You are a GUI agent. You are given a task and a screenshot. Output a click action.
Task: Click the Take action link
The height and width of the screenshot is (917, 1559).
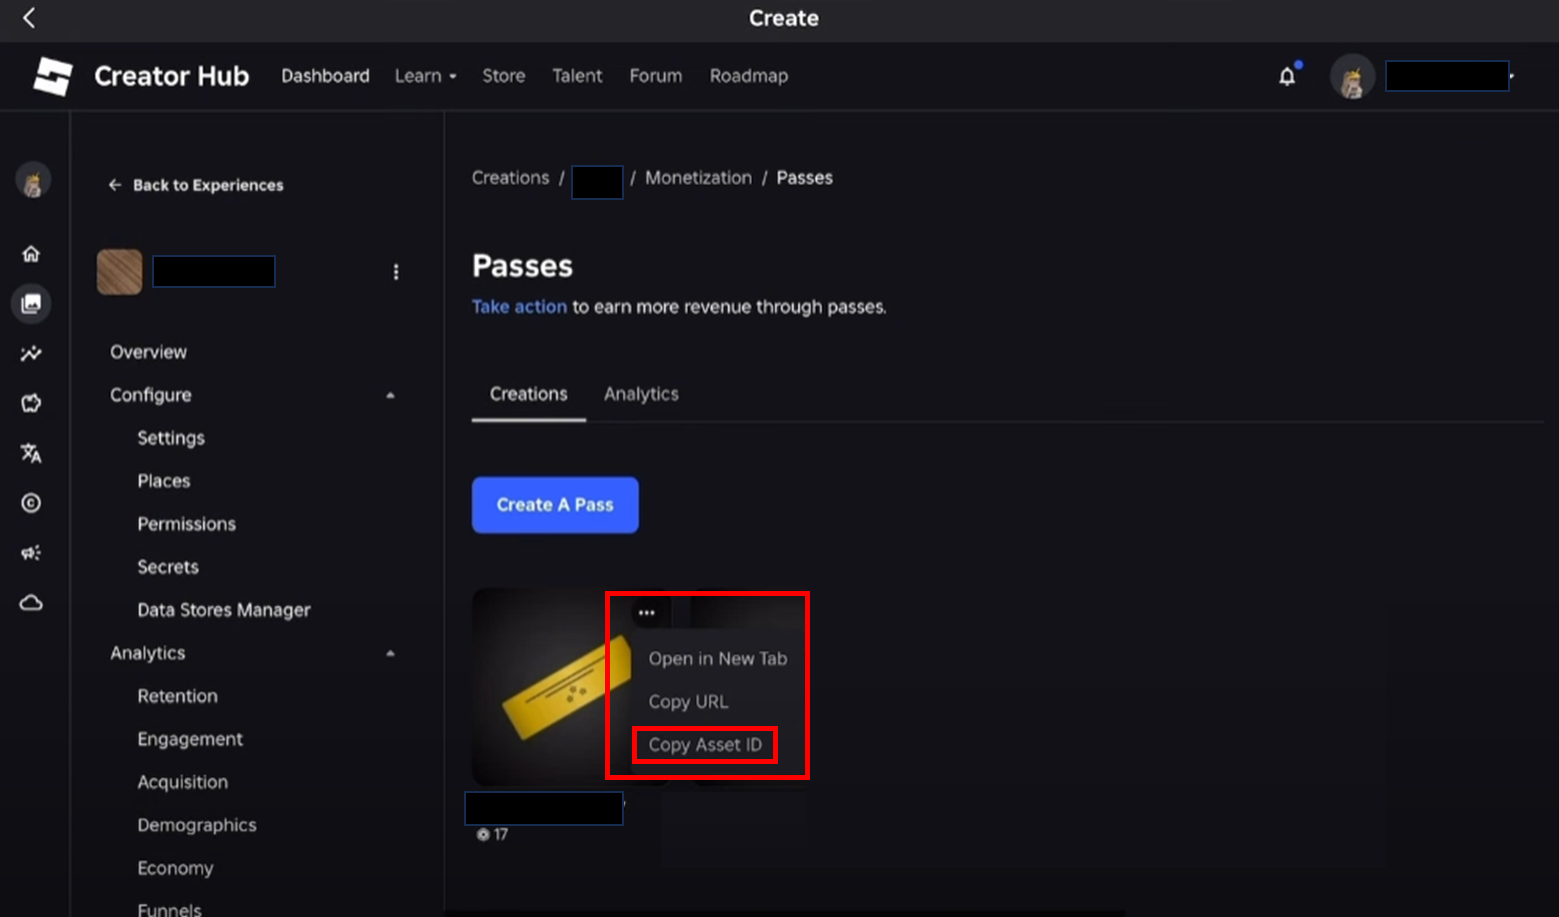519,307
